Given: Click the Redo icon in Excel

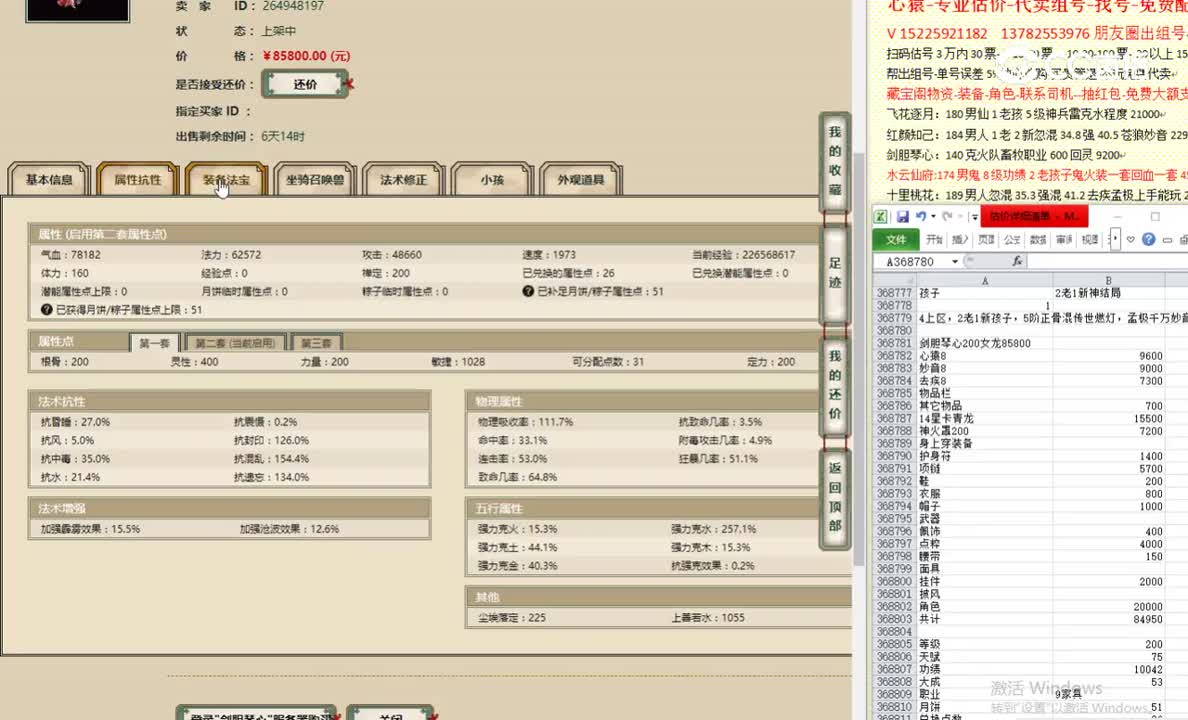Looking at the screenshot, I should (948, 218).
